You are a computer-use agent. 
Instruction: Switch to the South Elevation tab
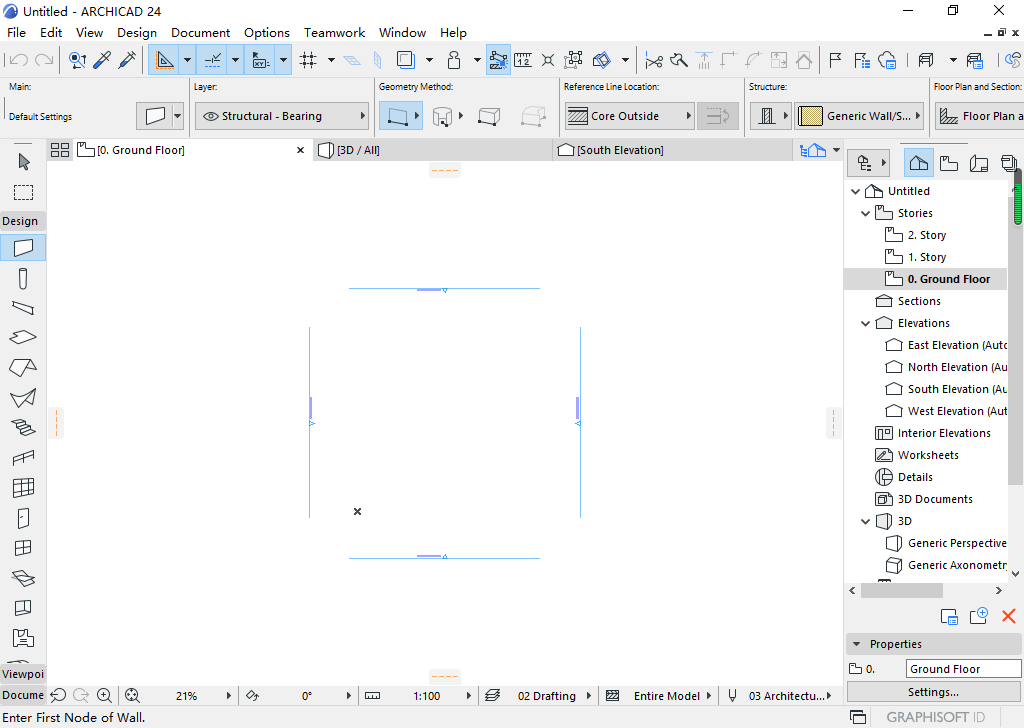pos(619,150)
